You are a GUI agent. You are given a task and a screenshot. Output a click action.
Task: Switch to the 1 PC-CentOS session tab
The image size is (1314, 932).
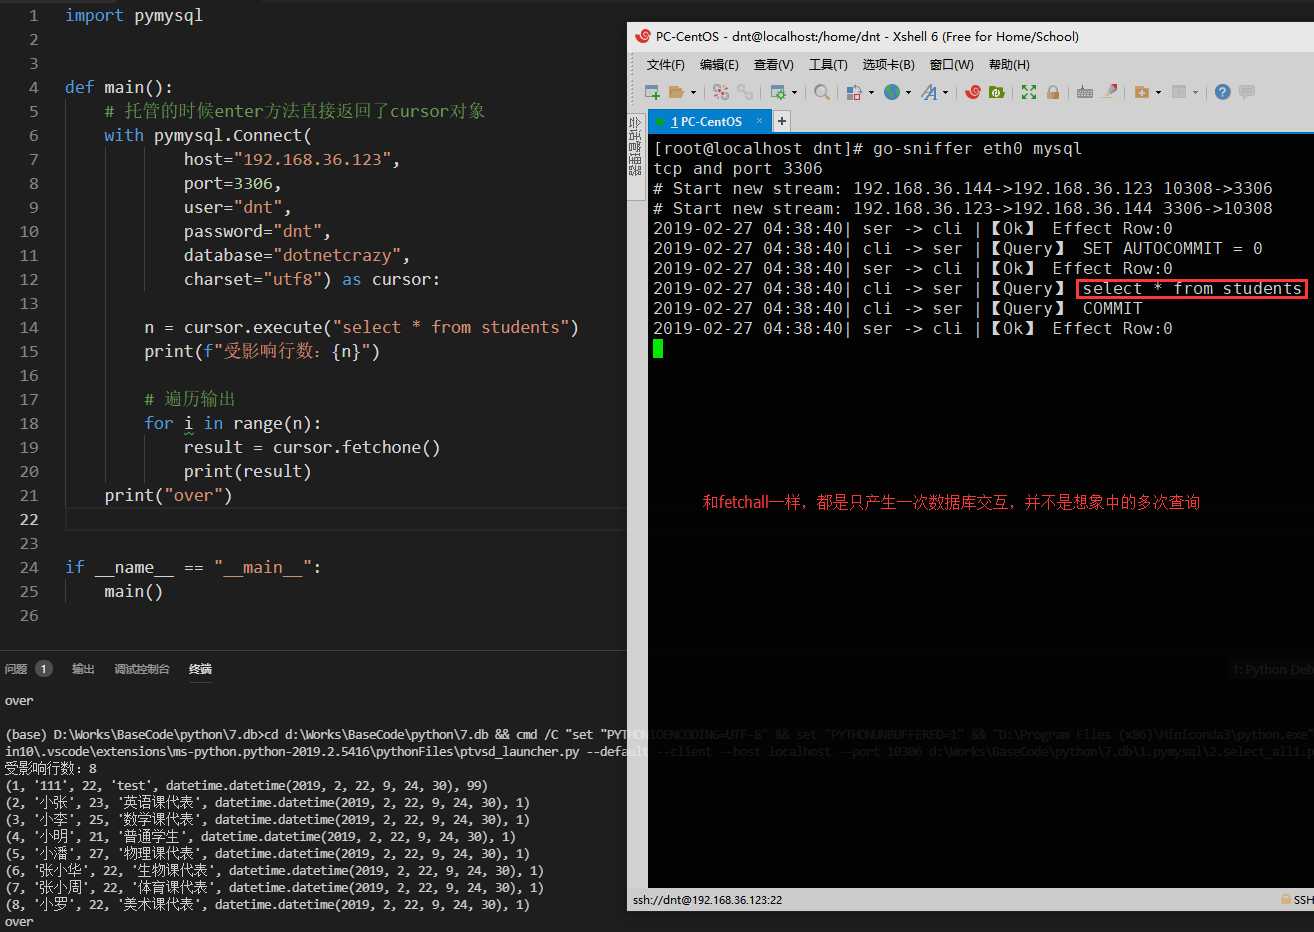point(706,122)
